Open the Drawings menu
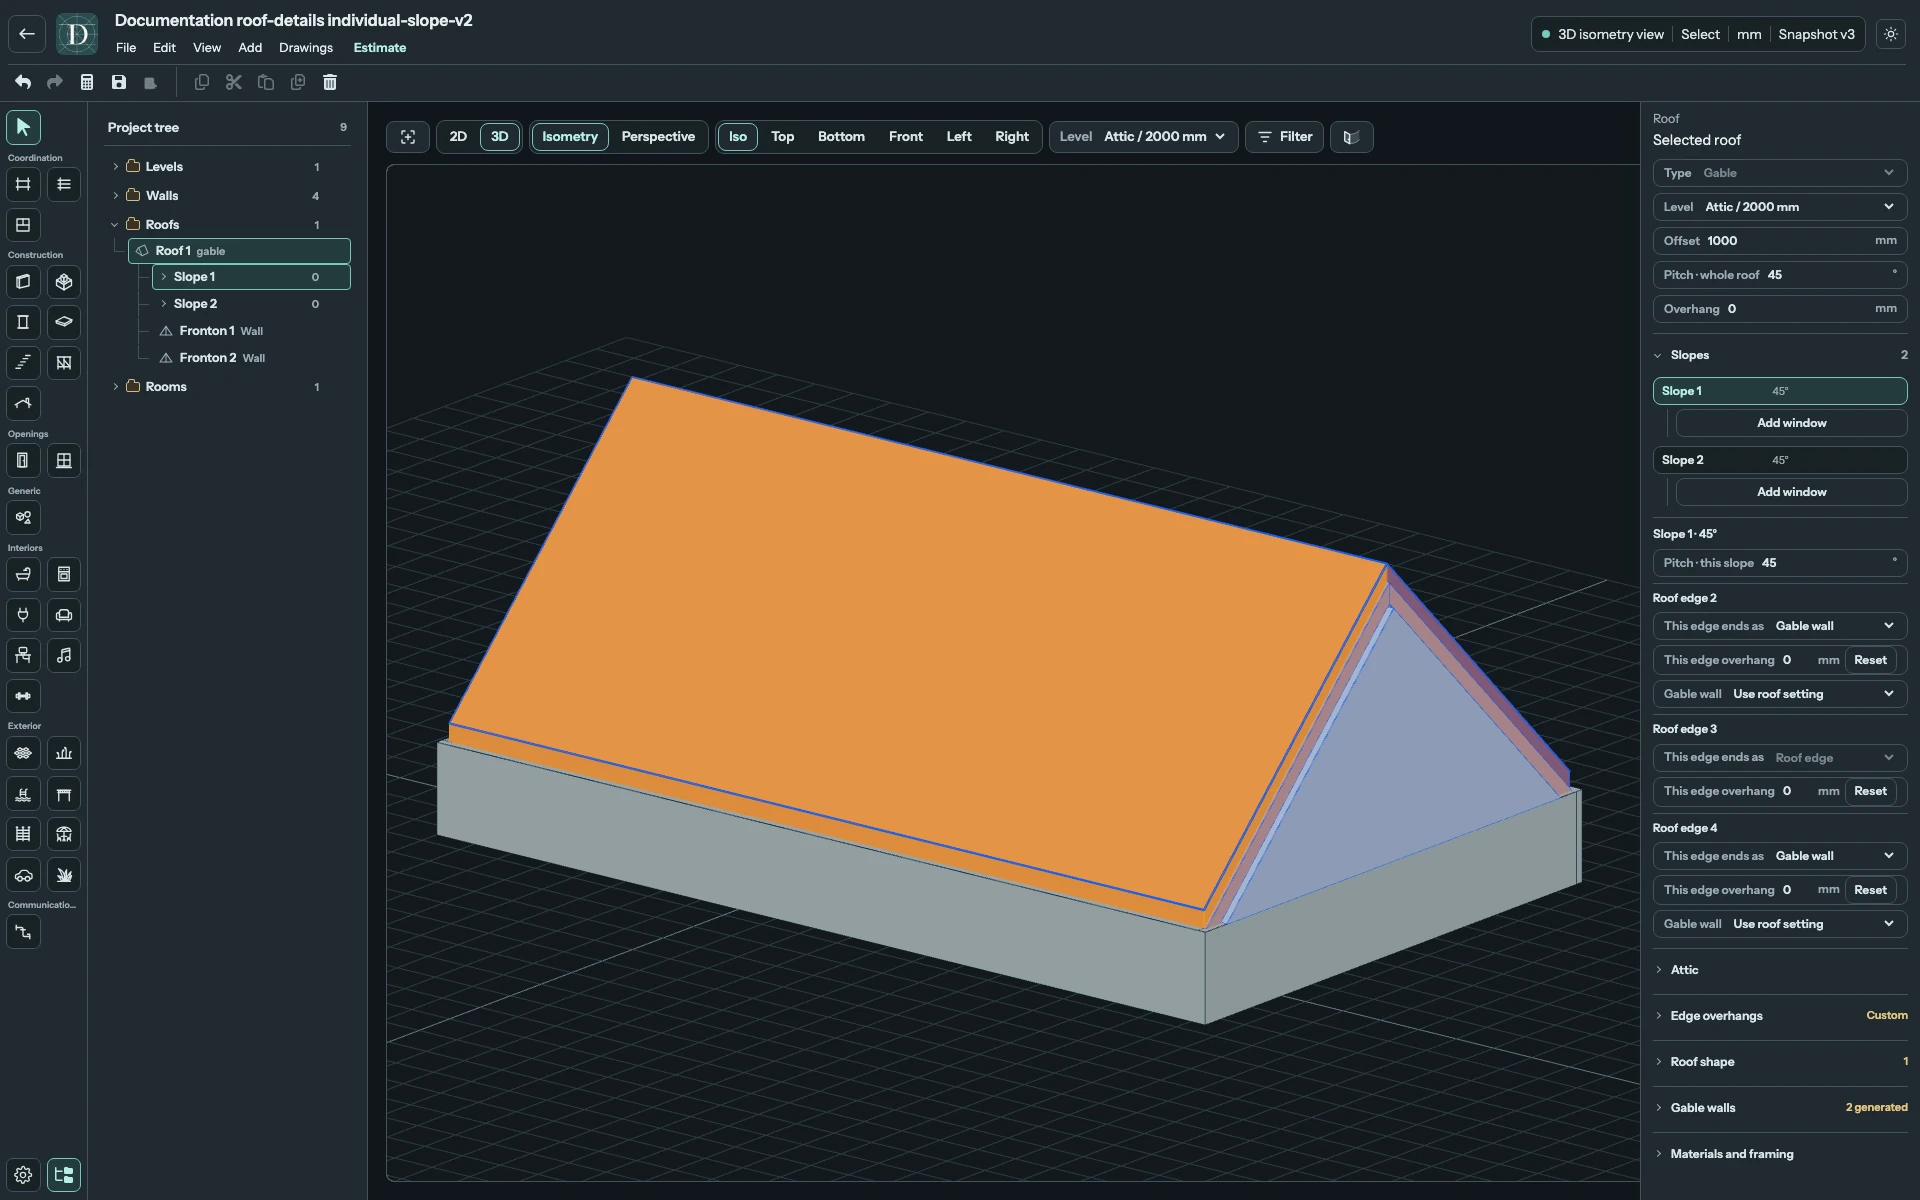Image resolution: width=1920 pixels, height=1200 pixels. pos(306,48)
